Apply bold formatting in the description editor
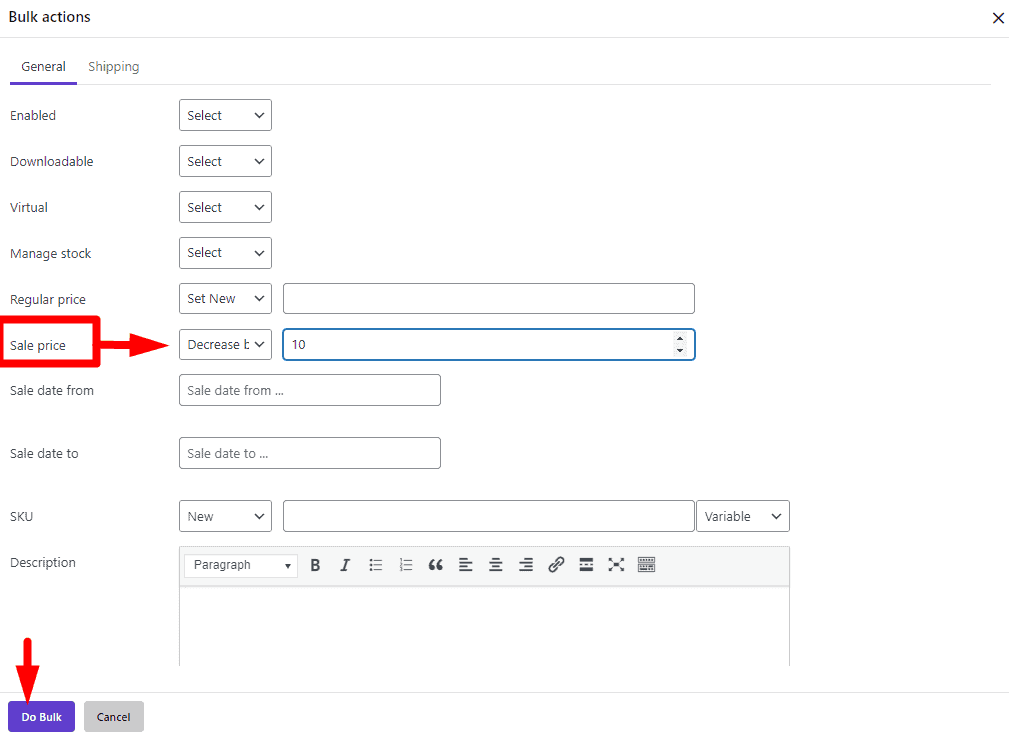1009x738 pixels. point(315,564)
